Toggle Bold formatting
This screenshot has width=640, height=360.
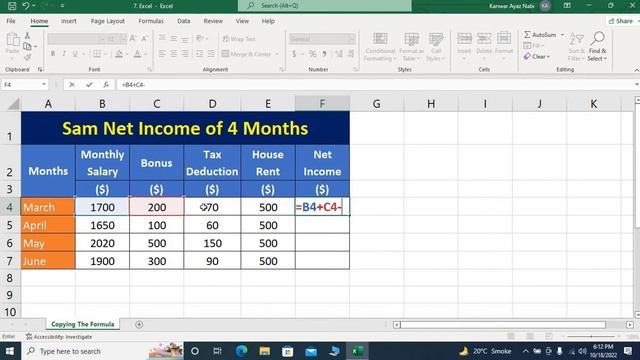tap(53, 54)
